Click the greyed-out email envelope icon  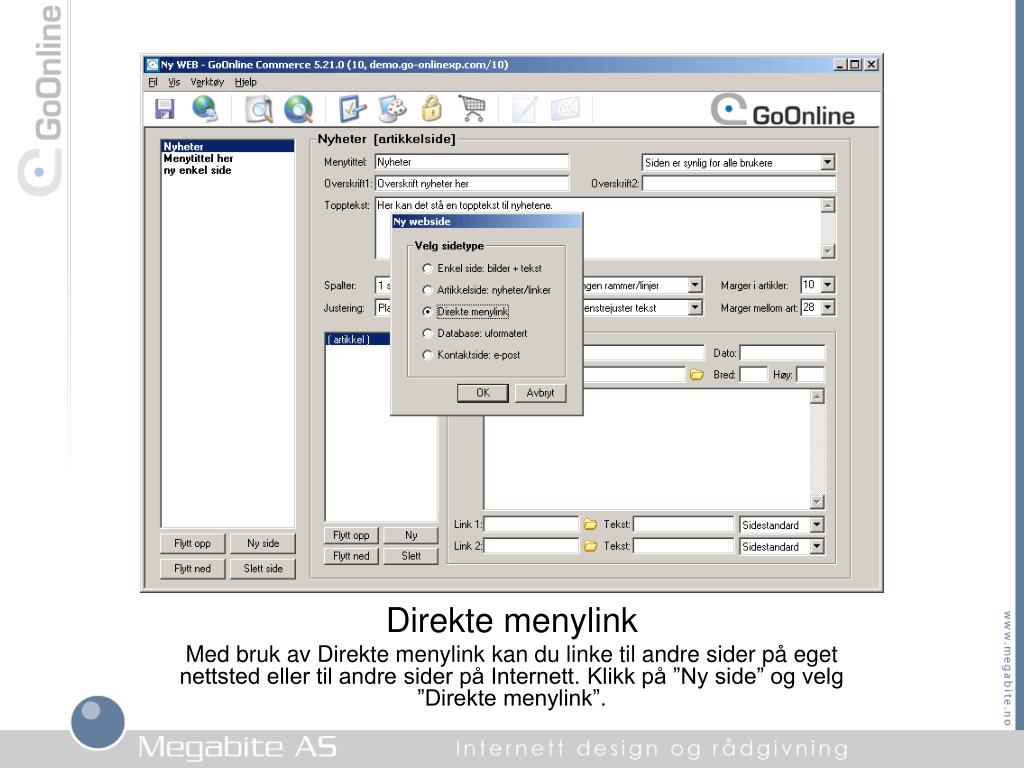click(565, 108)
